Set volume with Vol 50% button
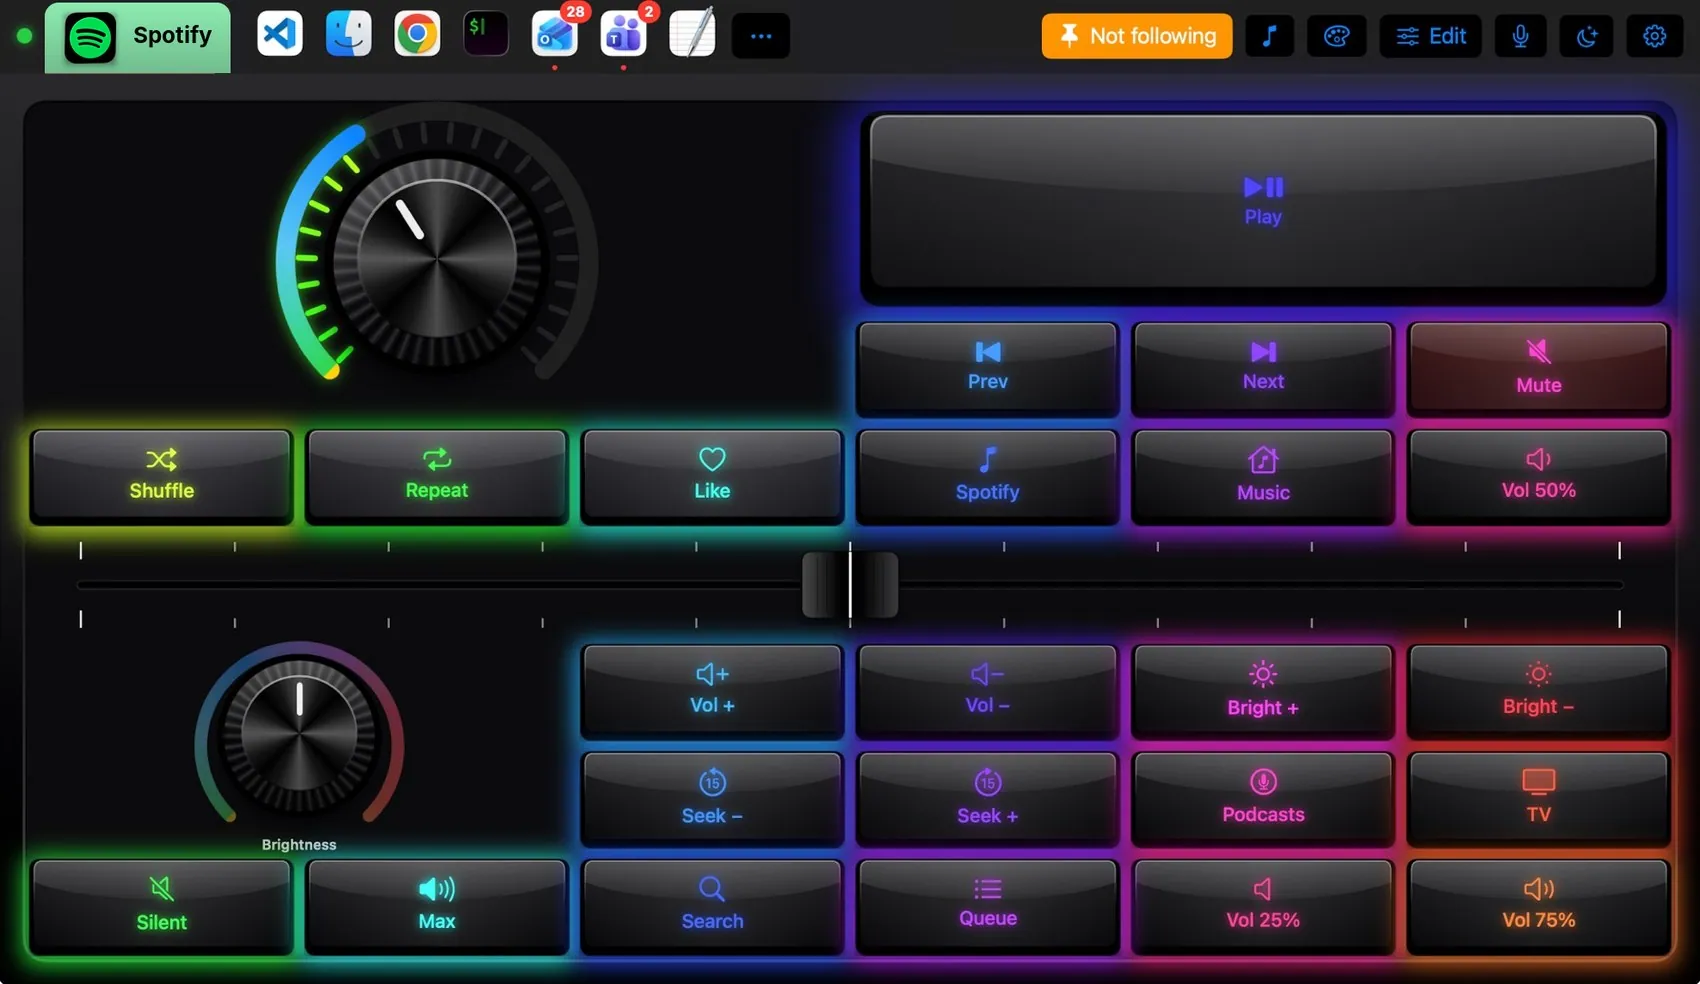 tap(1538, 476)
